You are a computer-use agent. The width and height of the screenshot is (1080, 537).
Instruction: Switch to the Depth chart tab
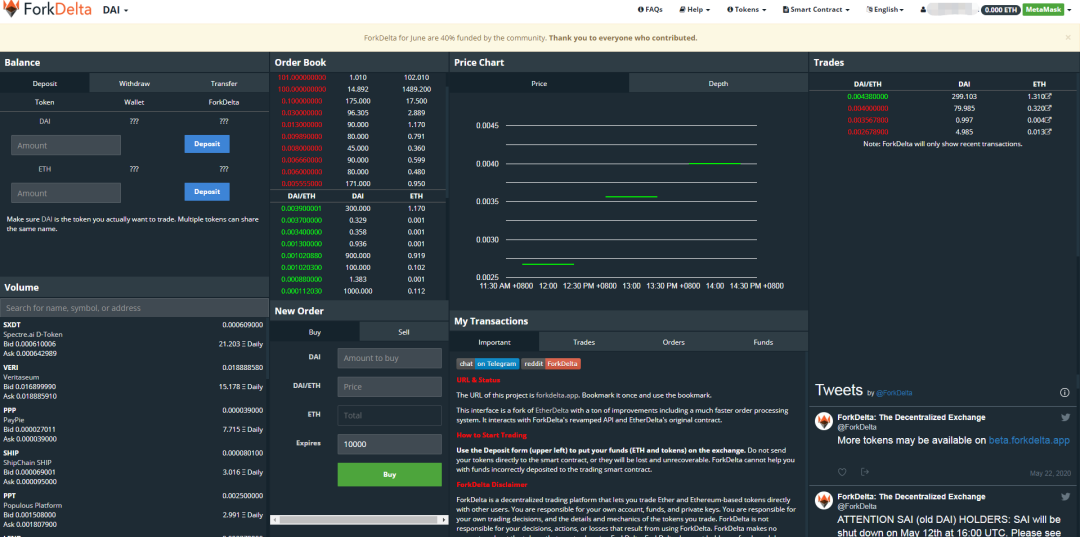718,83
